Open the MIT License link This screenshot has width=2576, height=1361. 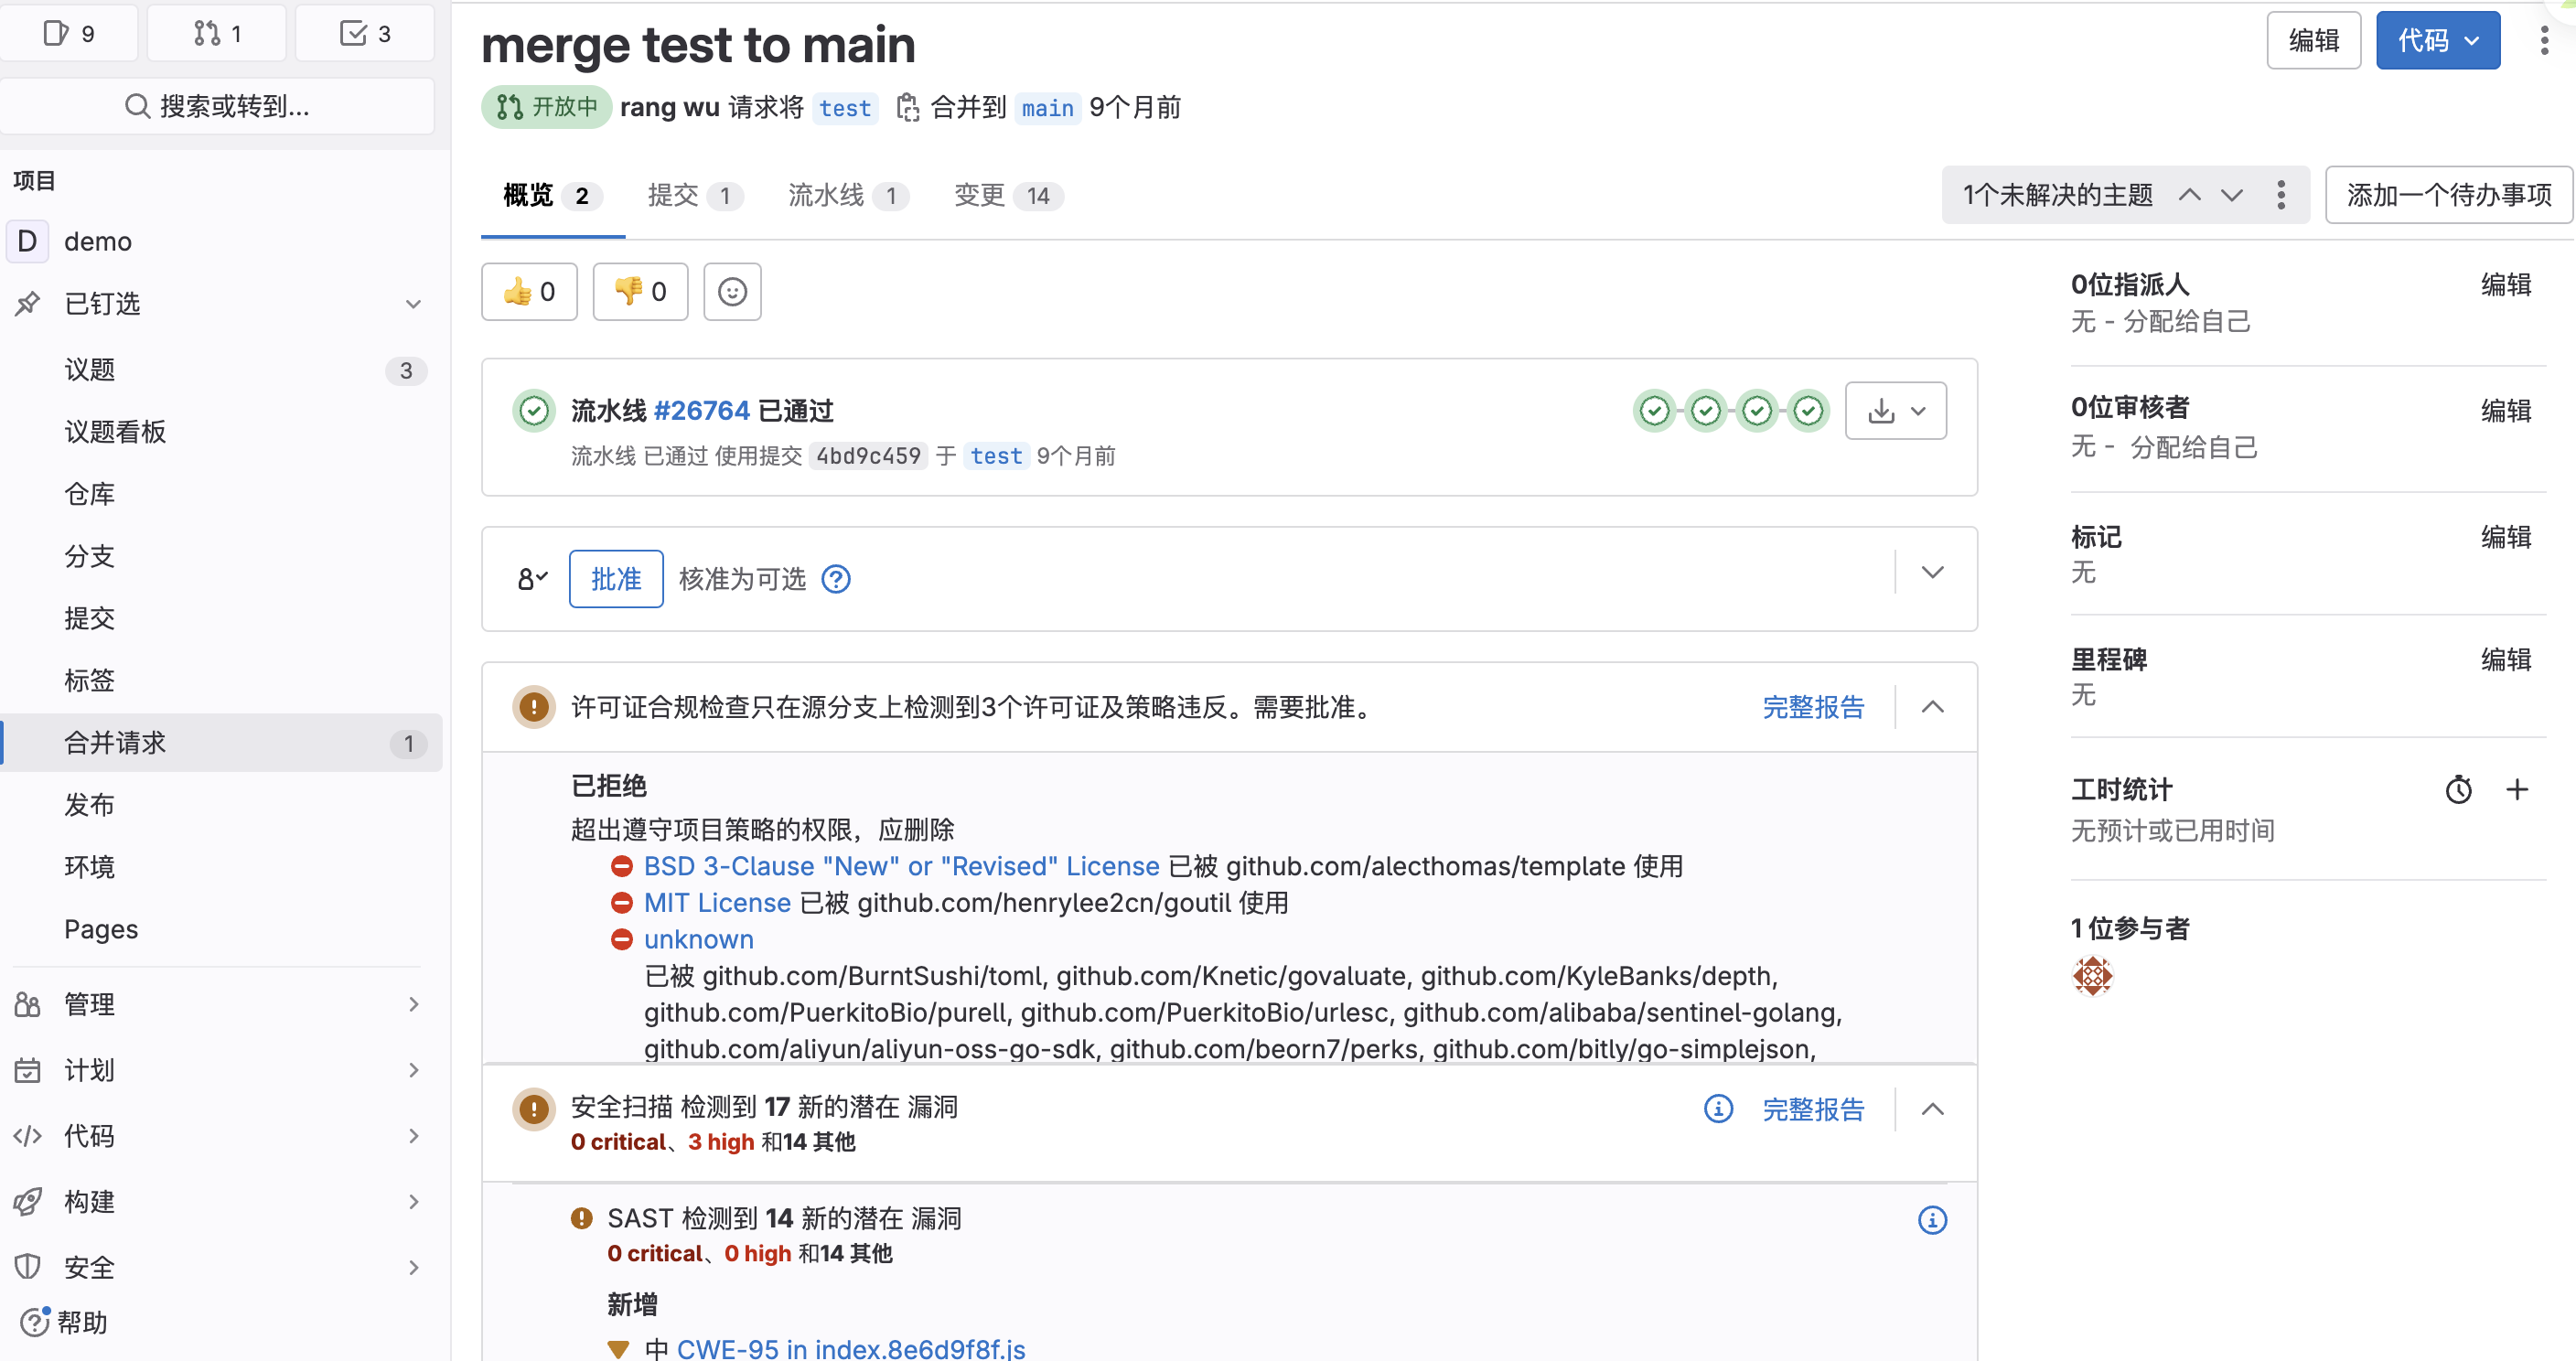tap(716, 903)
